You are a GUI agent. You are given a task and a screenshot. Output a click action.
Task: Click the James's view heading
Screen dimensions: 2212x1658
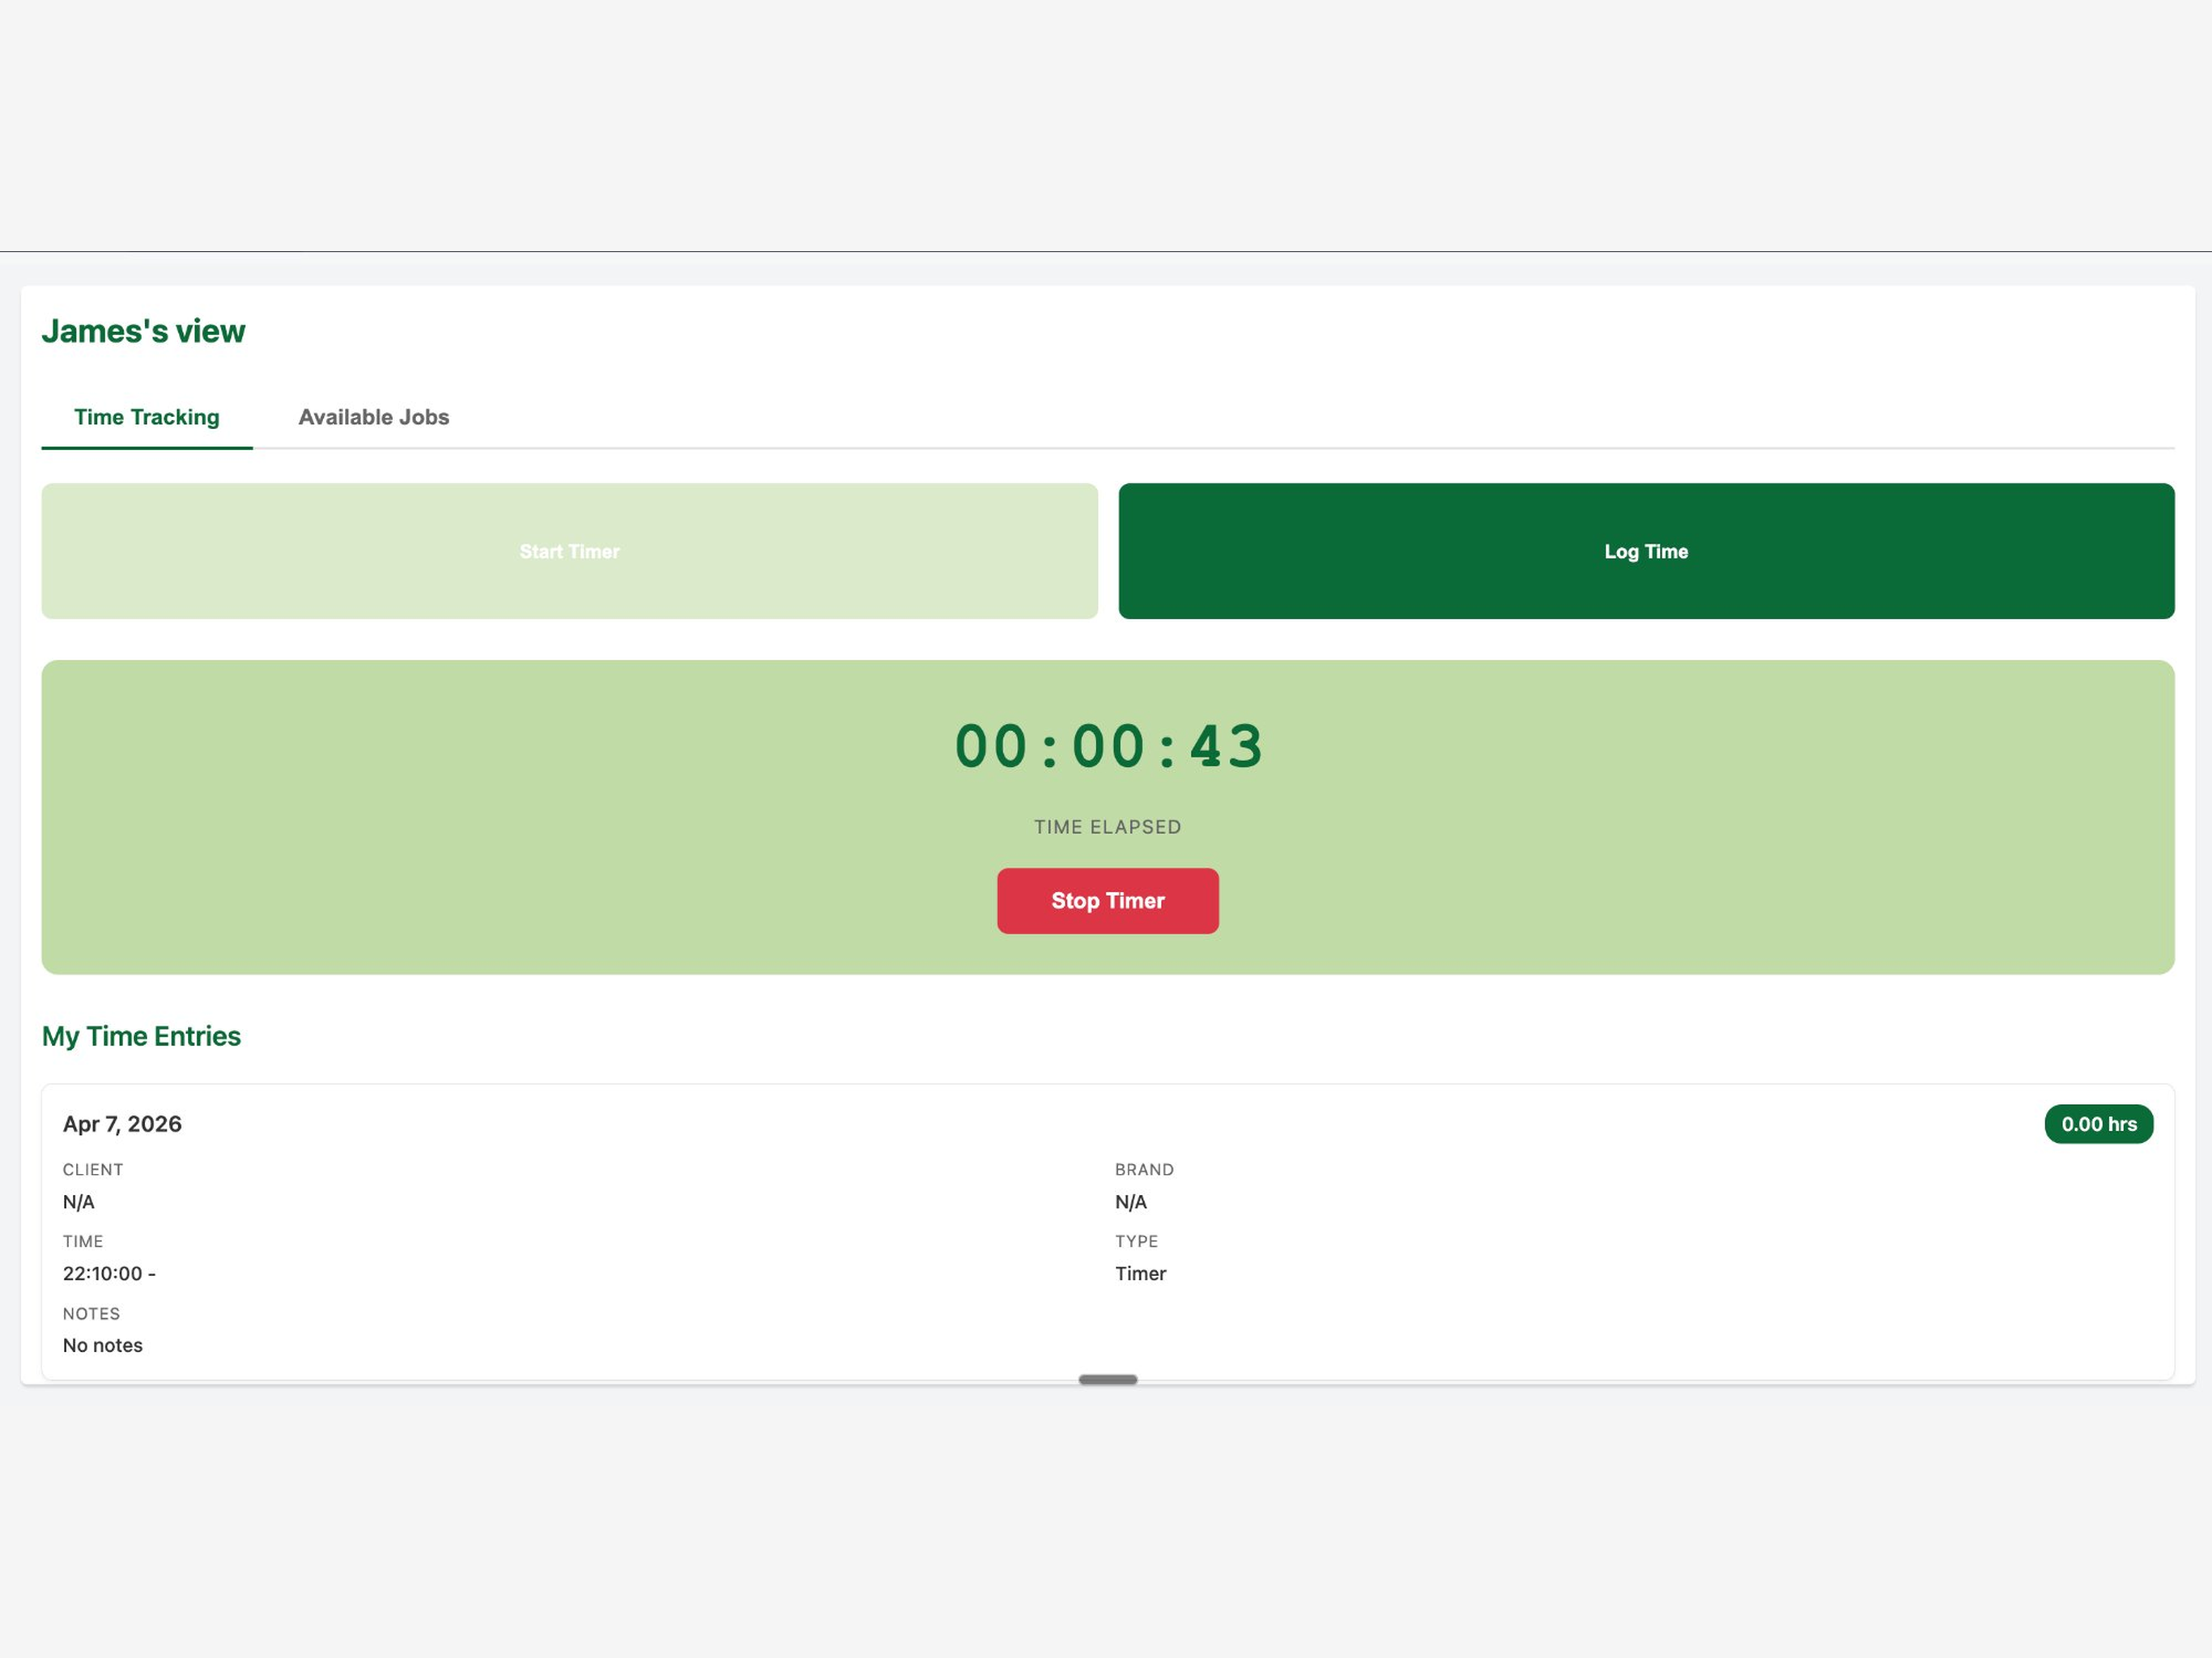click(x=143, y=331)
